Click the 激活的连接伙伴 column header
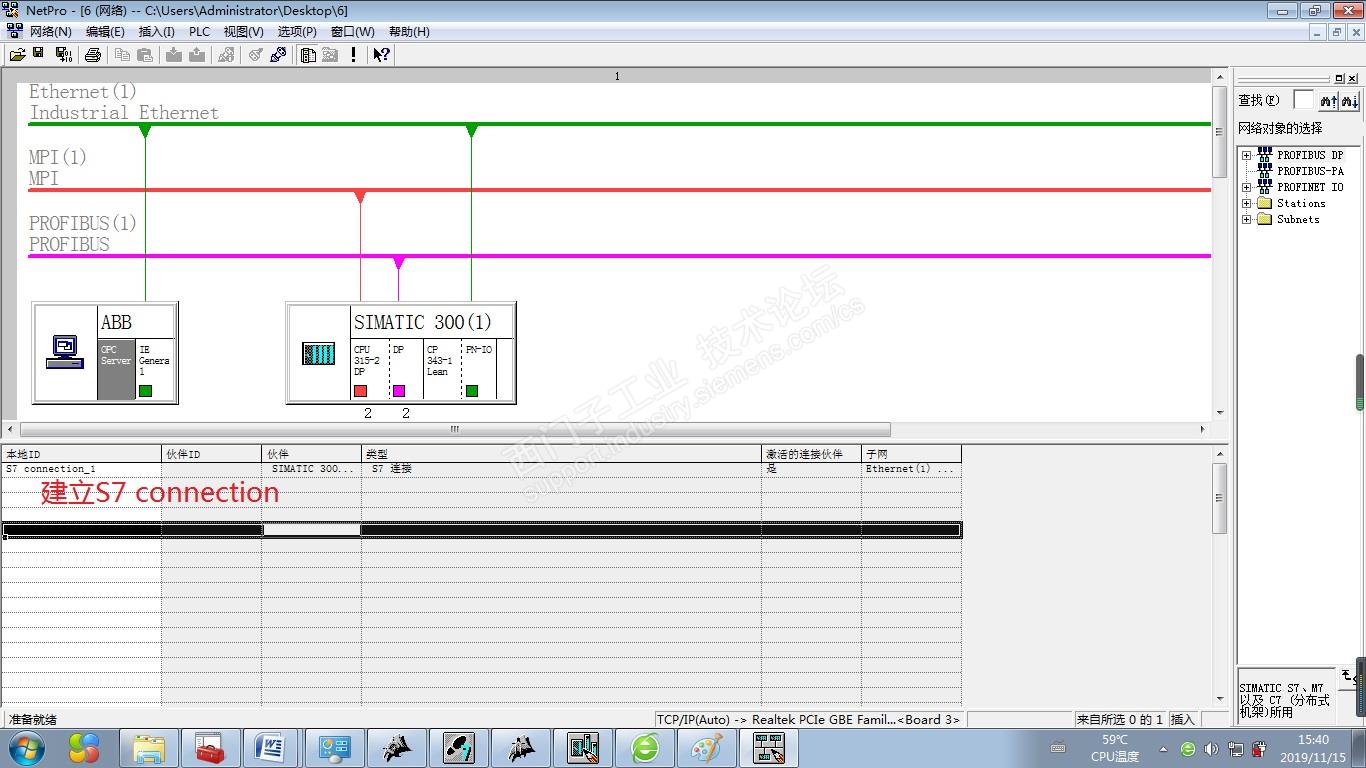Image resolution: width=1366 pixels, height=768 pixels. [x=811, y=454]
